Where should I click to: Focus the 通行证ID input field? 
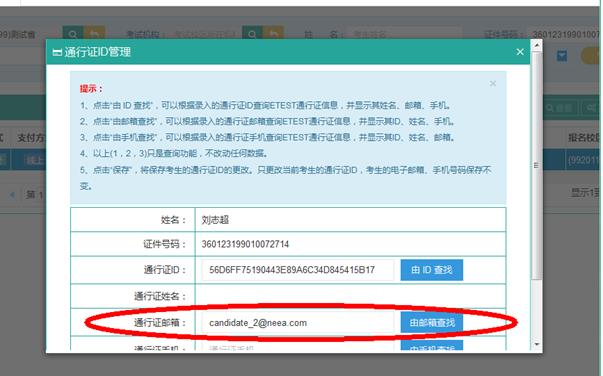tap(298, 270)
